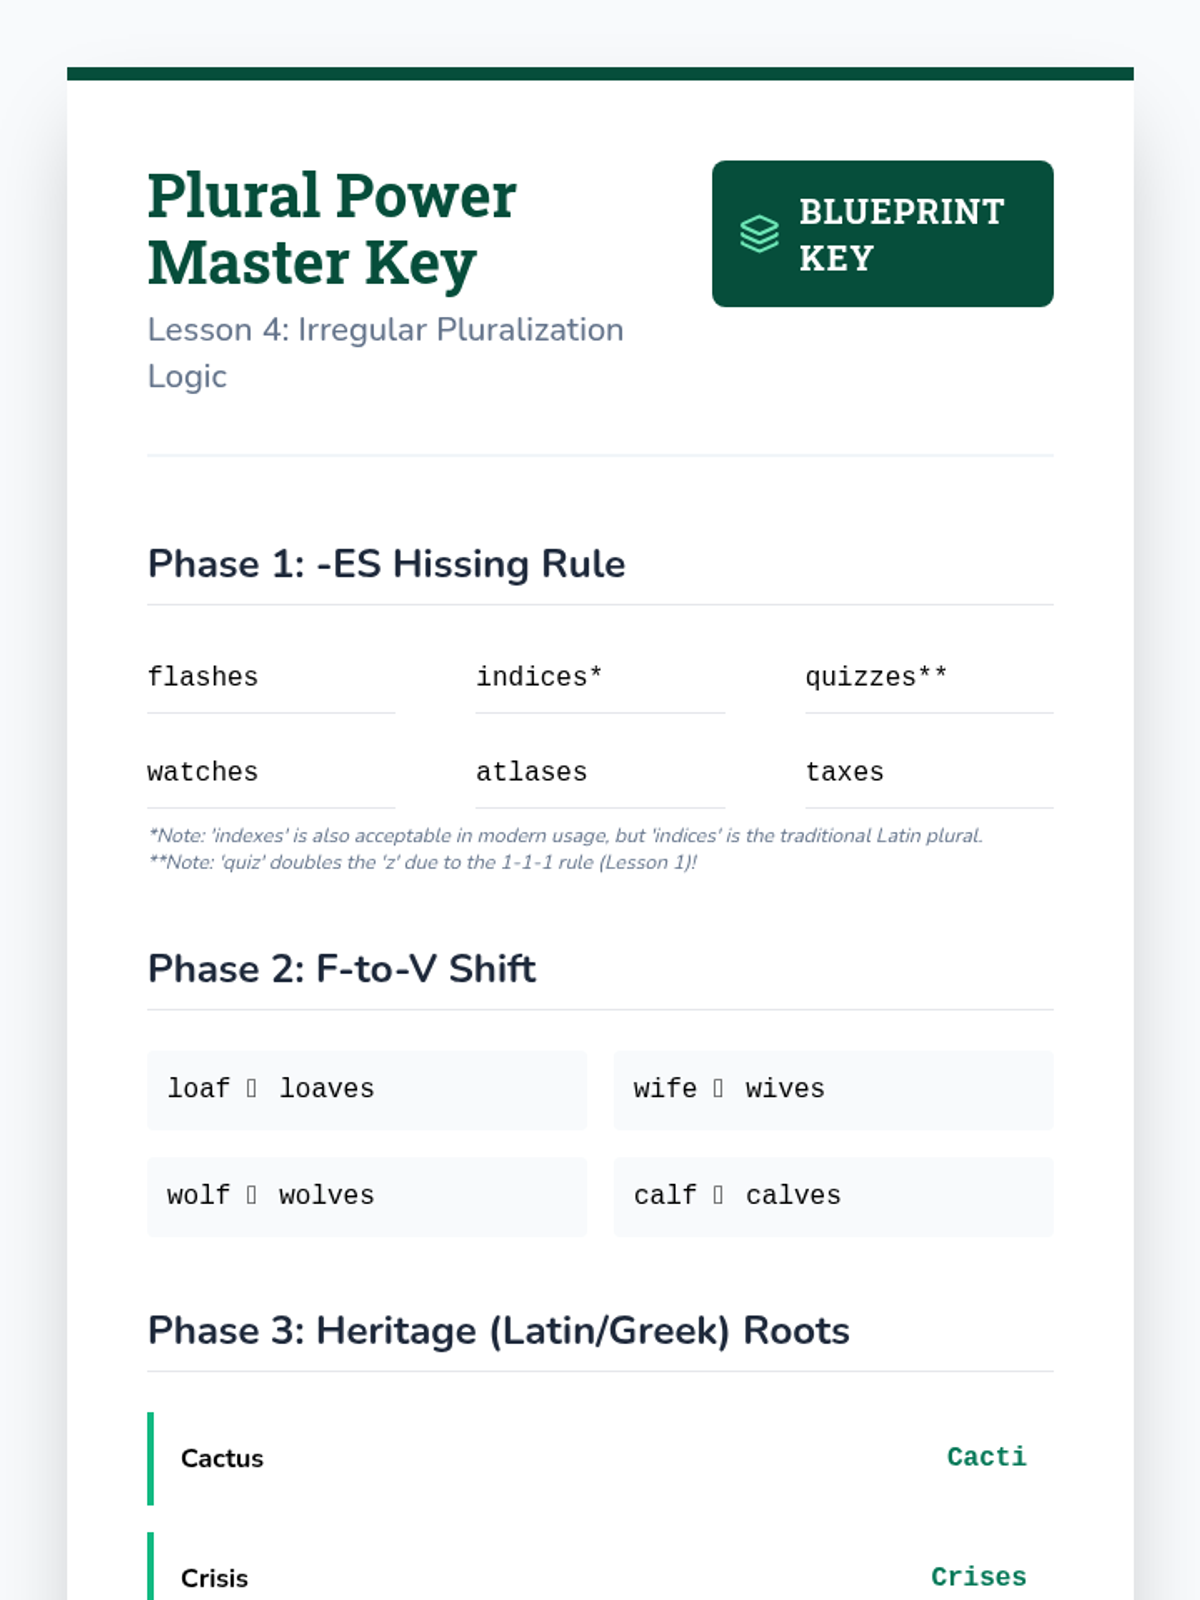Click the green accent bar beside Cactus
The height and width of the screenshot is (1600, 1200).
coord(151,1458)
